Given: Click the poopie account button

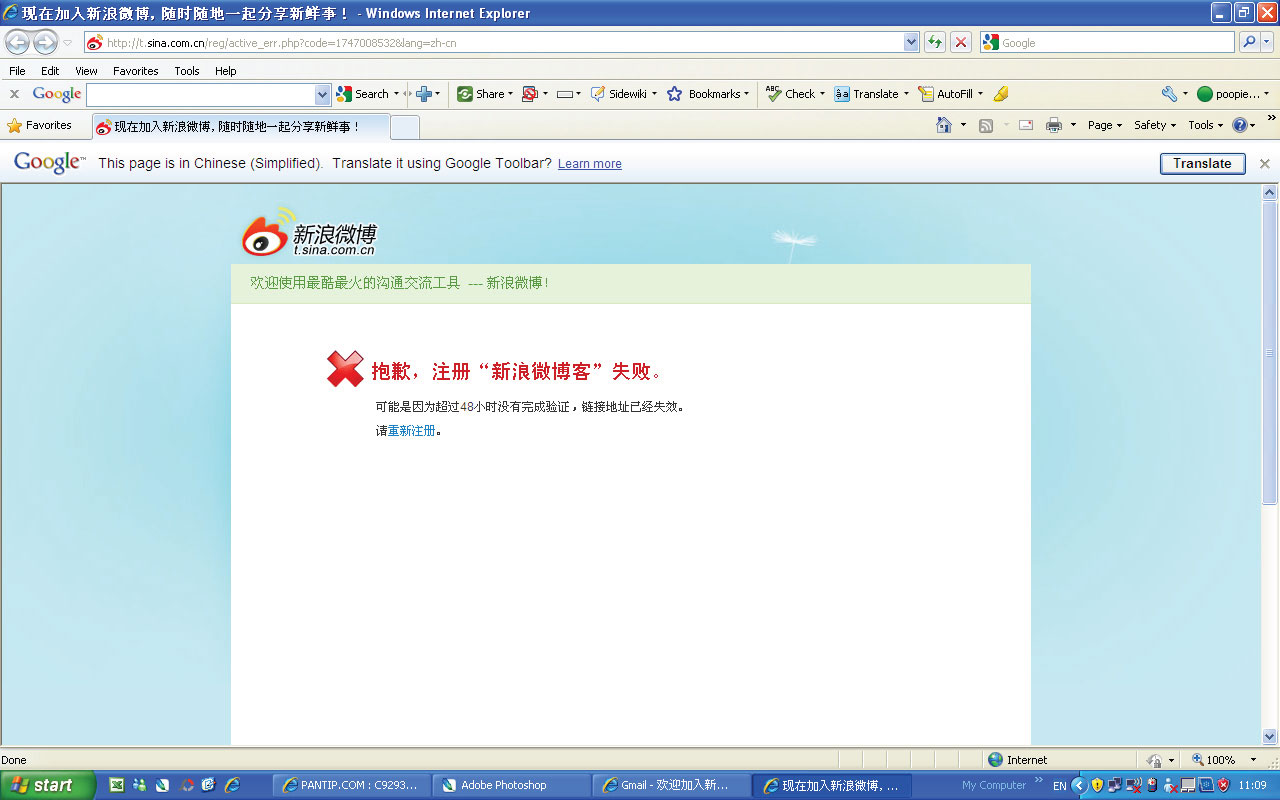Looking at the screenshot, I should 1232,94.
